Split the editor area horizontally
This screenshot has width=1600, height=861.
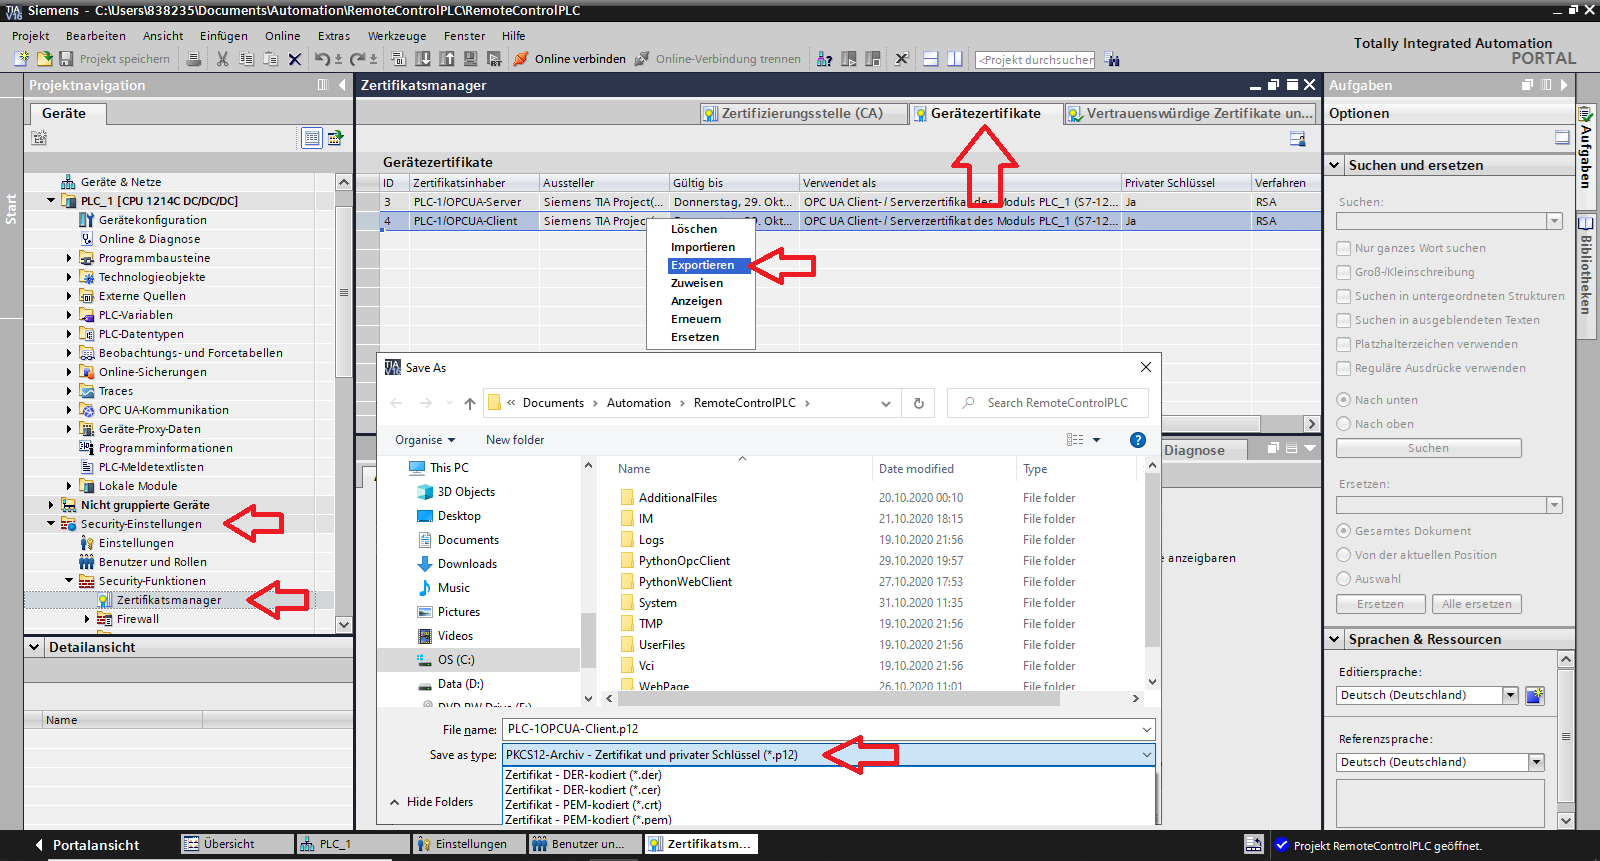tap(930, 59)
